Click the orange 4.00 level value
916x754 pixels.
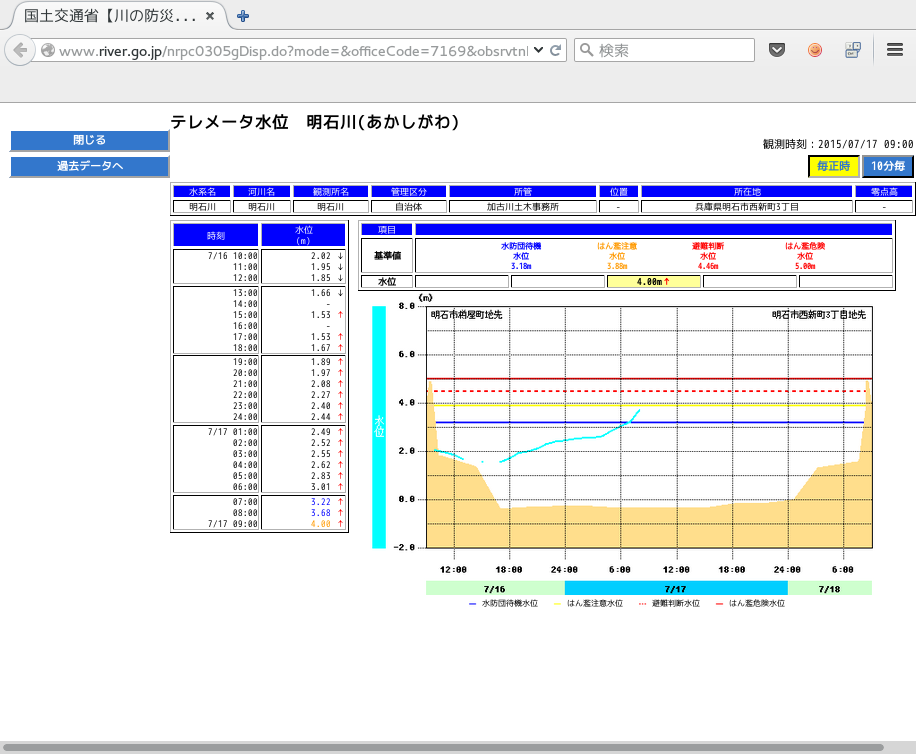(x=321, y=524)
